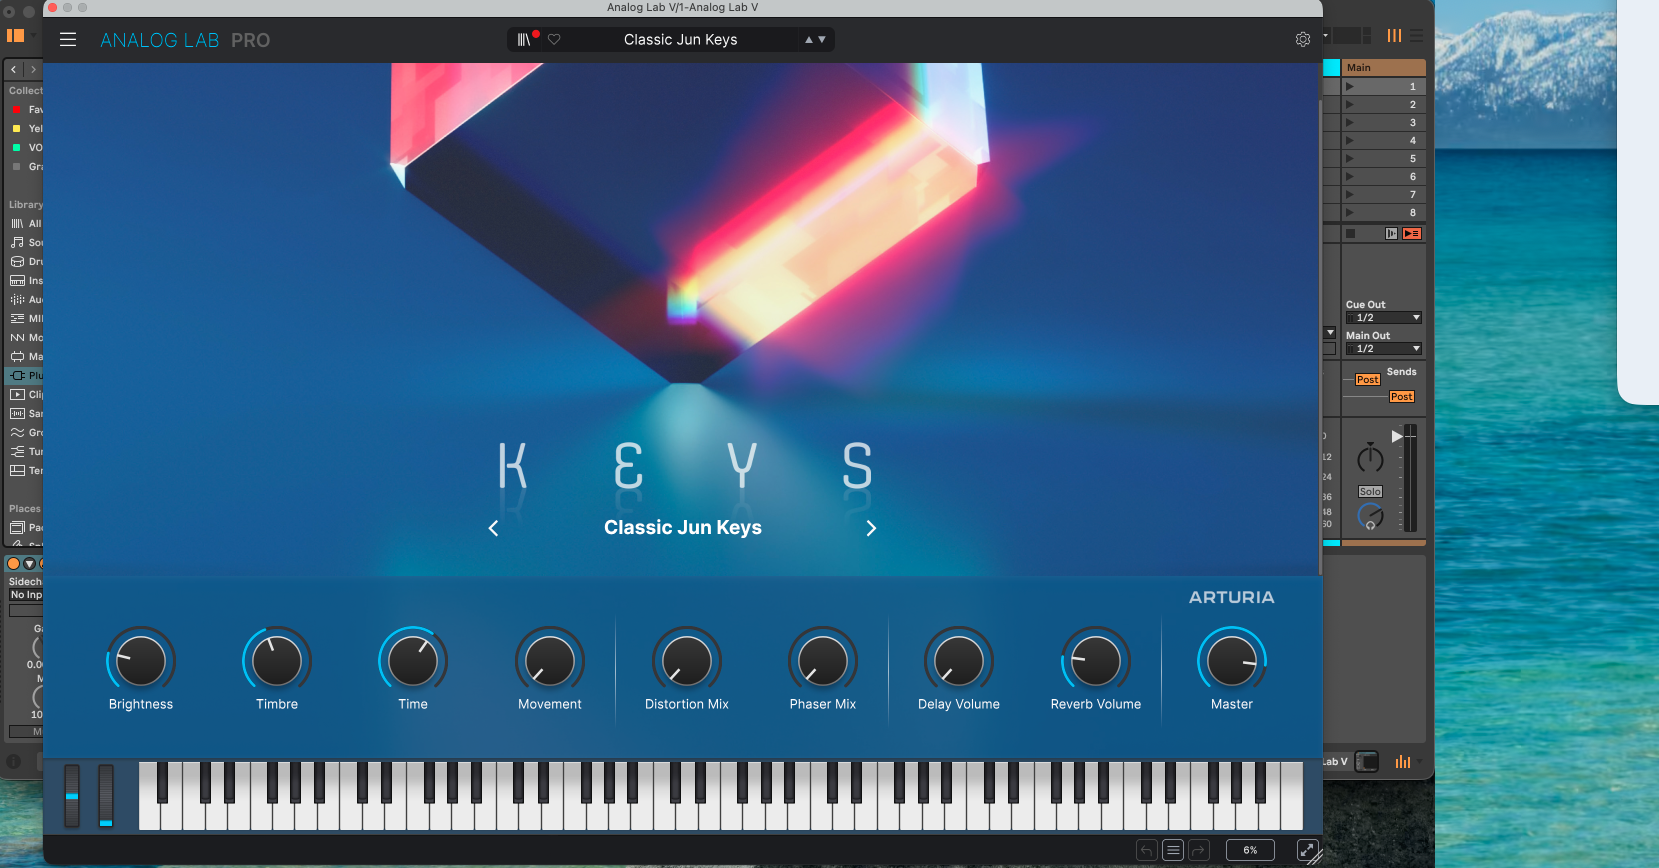The height and width of the screenshot is (868, 1659).
Task: Click the Lab V device thumbnail in Ableton
Action: (x=1366, y=762)
